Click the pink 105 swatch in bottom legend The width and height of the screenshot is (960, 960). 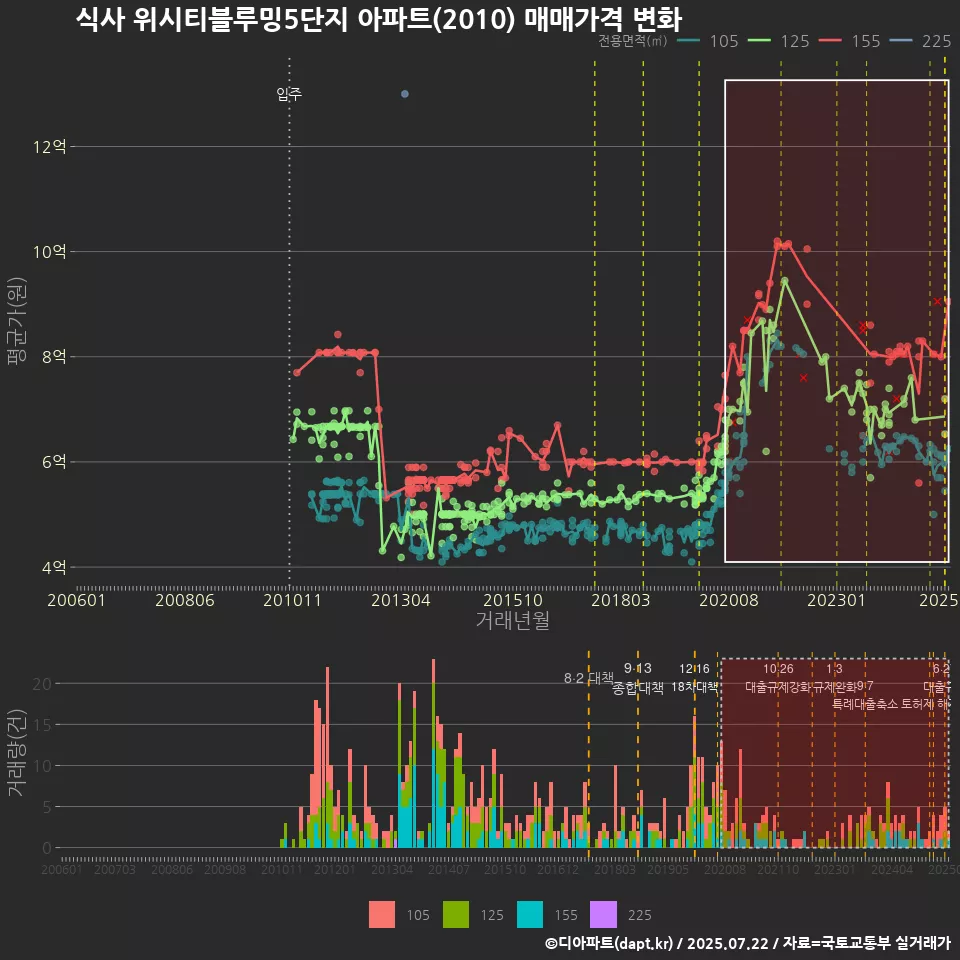click(x=381, y=914)
